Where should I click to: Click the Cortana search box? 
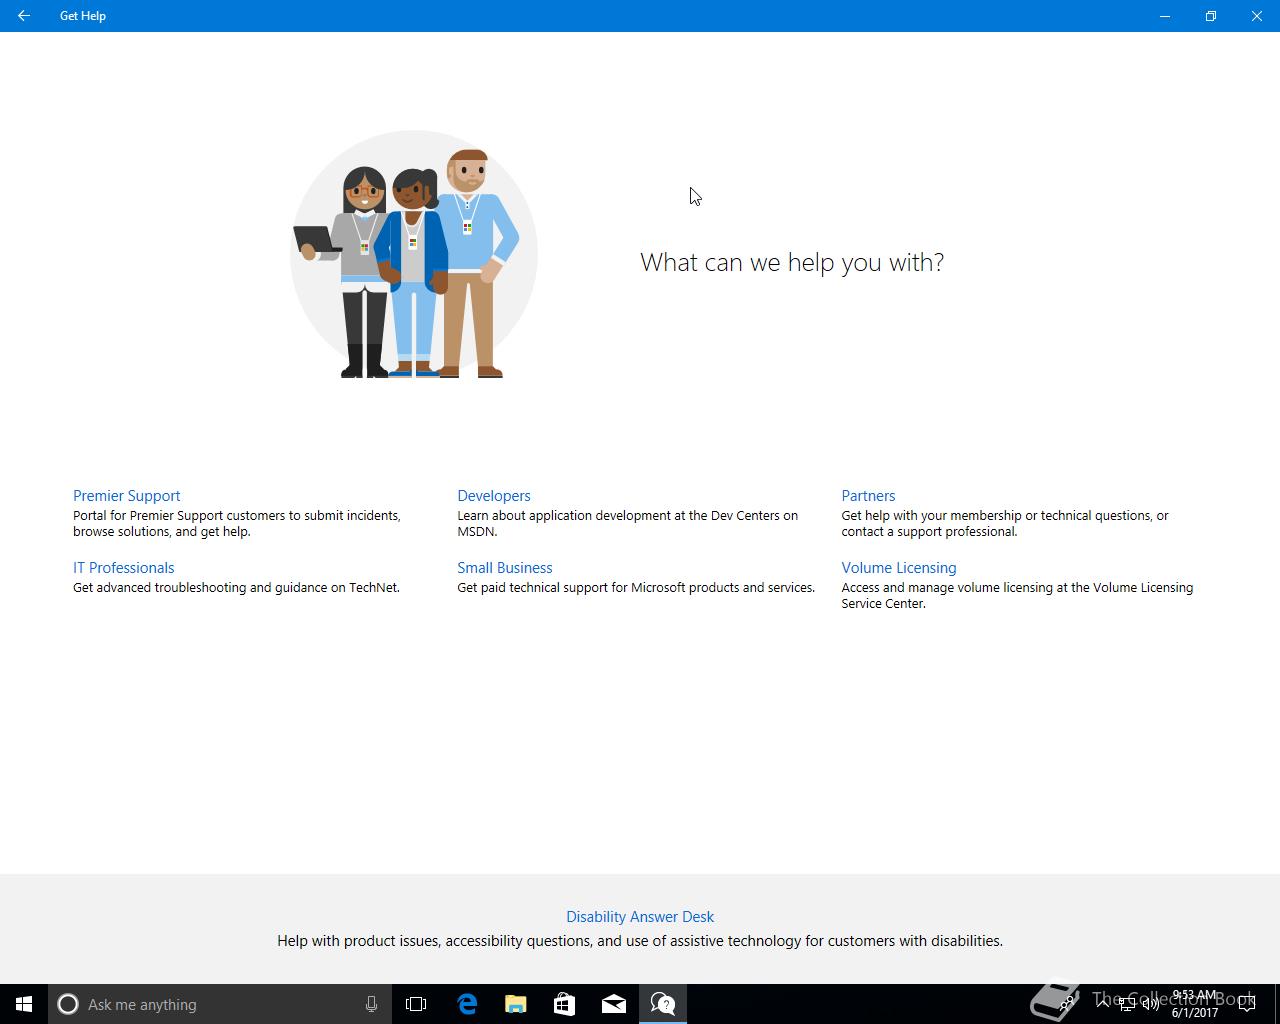tap(218, 1004)
